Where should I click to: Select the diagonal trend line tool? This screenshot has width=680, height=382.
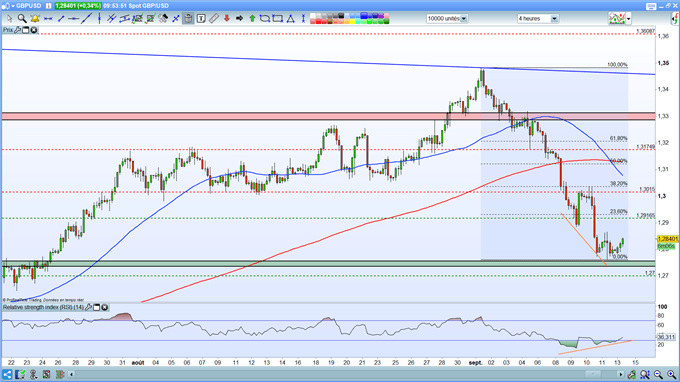86,19
